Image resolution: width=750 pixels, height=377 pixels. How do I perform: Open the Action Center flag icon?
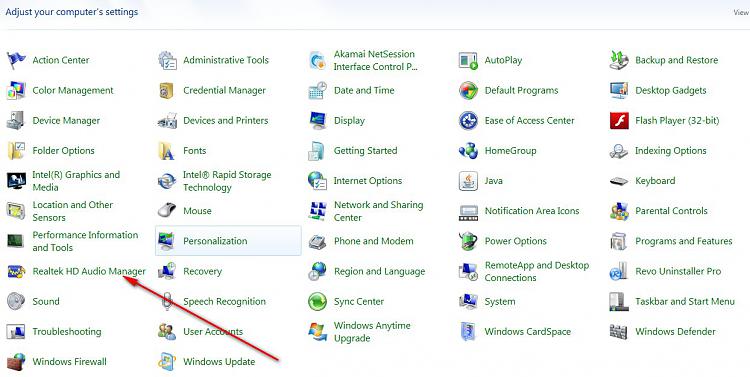click(16, 60)
